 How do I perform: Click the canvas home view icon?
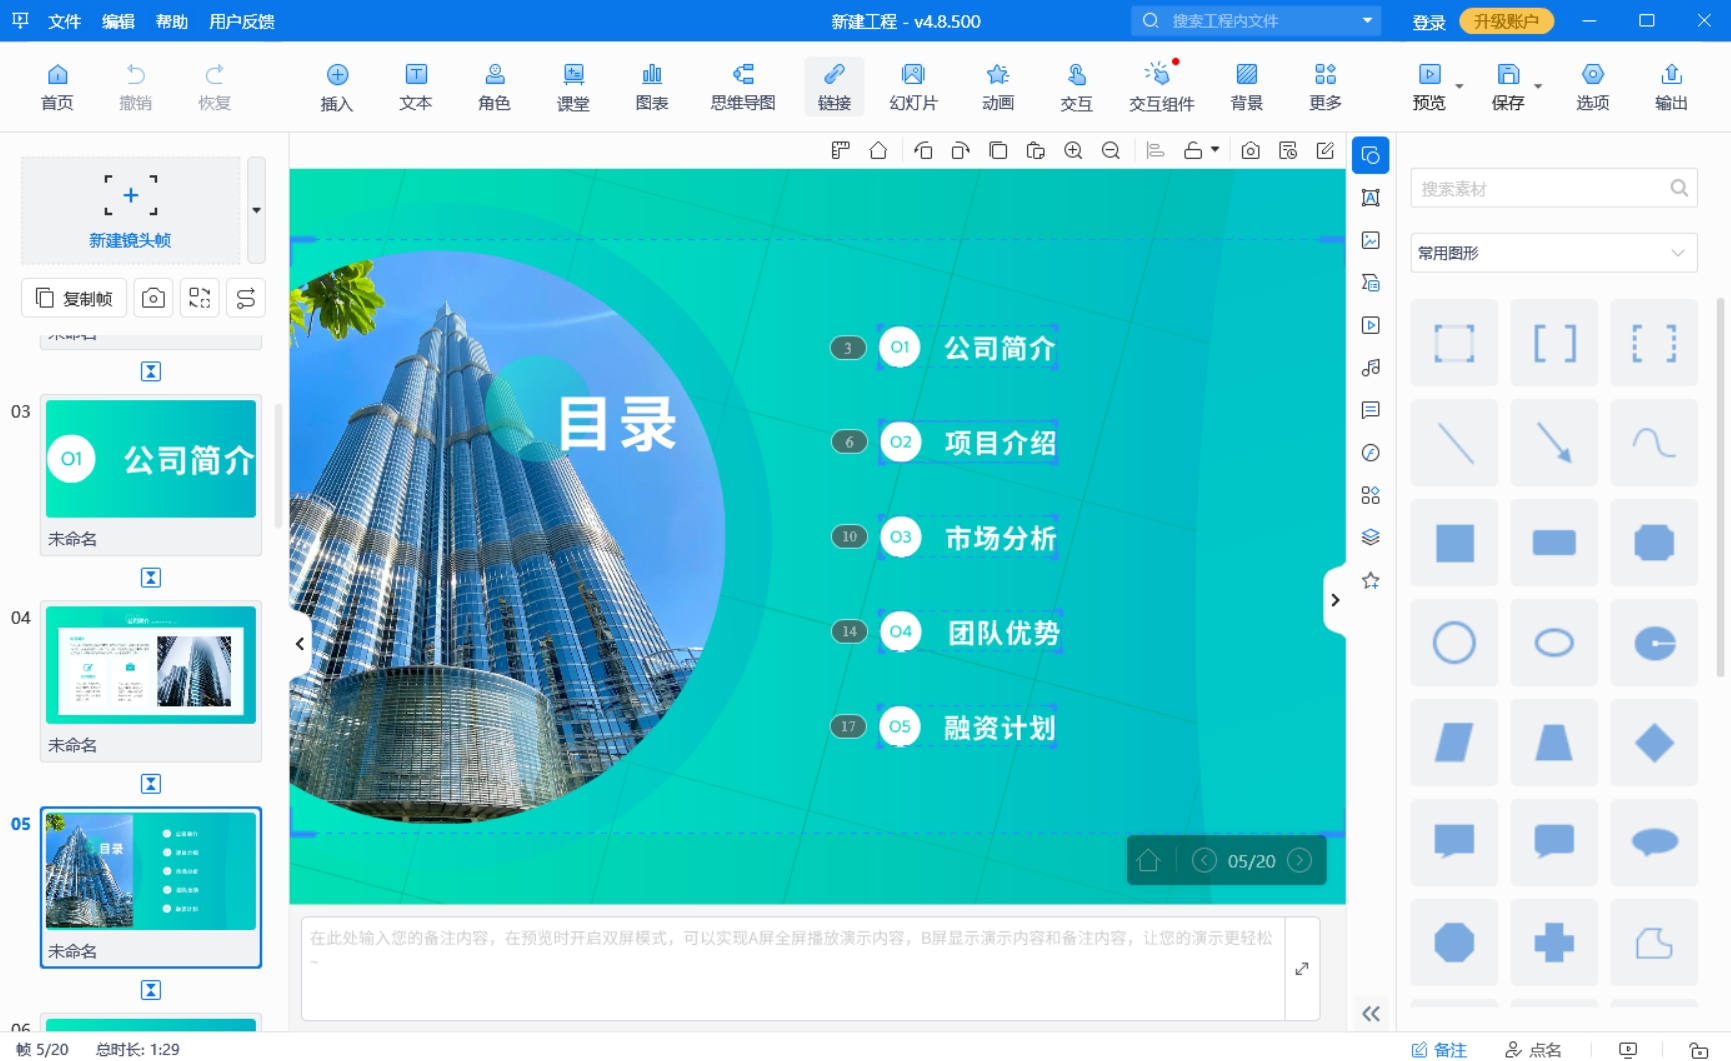point(878,151)
